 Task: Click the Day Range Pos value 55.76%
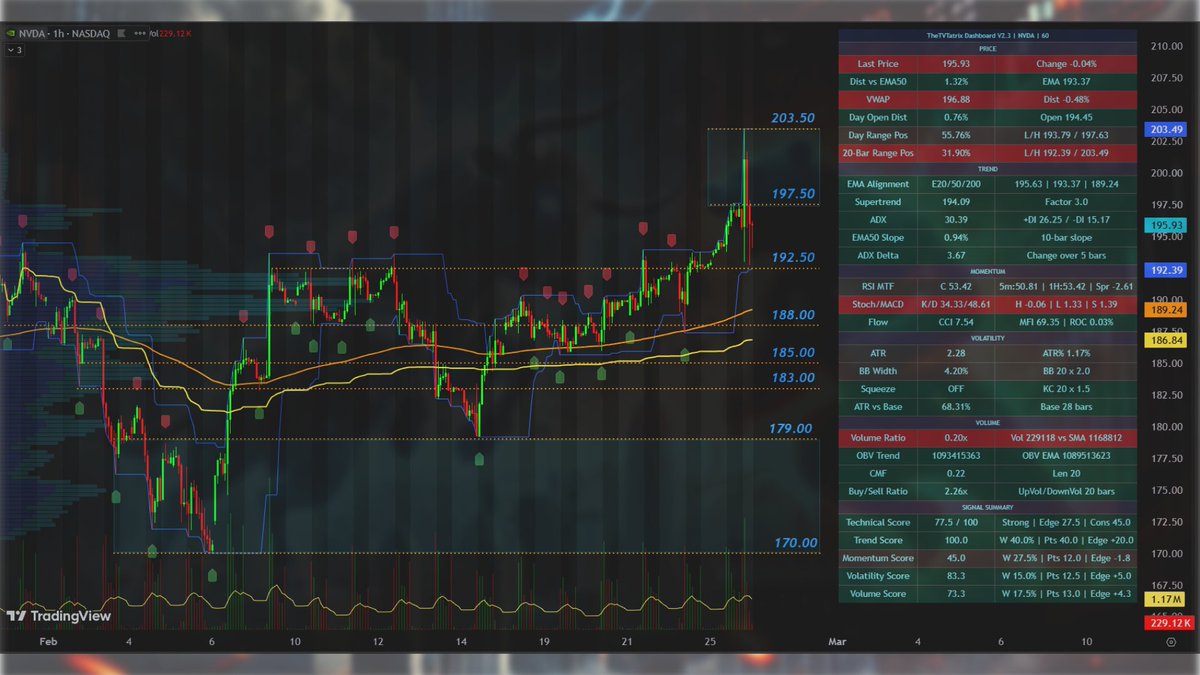point(955,135)
